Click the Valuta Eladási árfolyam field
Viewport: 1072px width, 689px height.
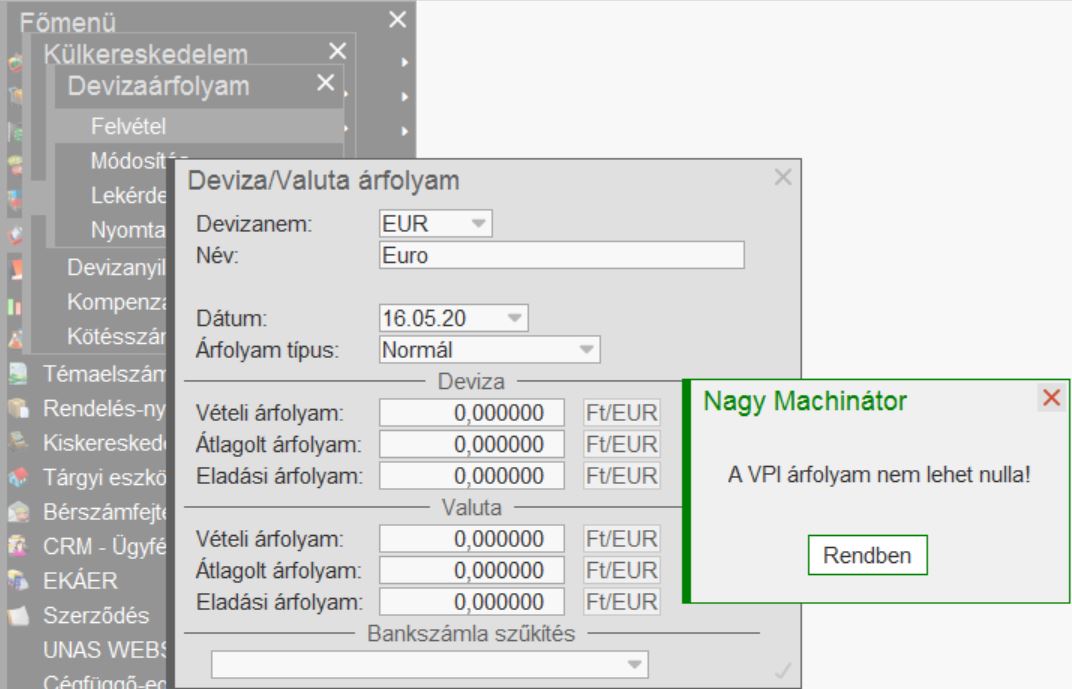pos(472,602)
